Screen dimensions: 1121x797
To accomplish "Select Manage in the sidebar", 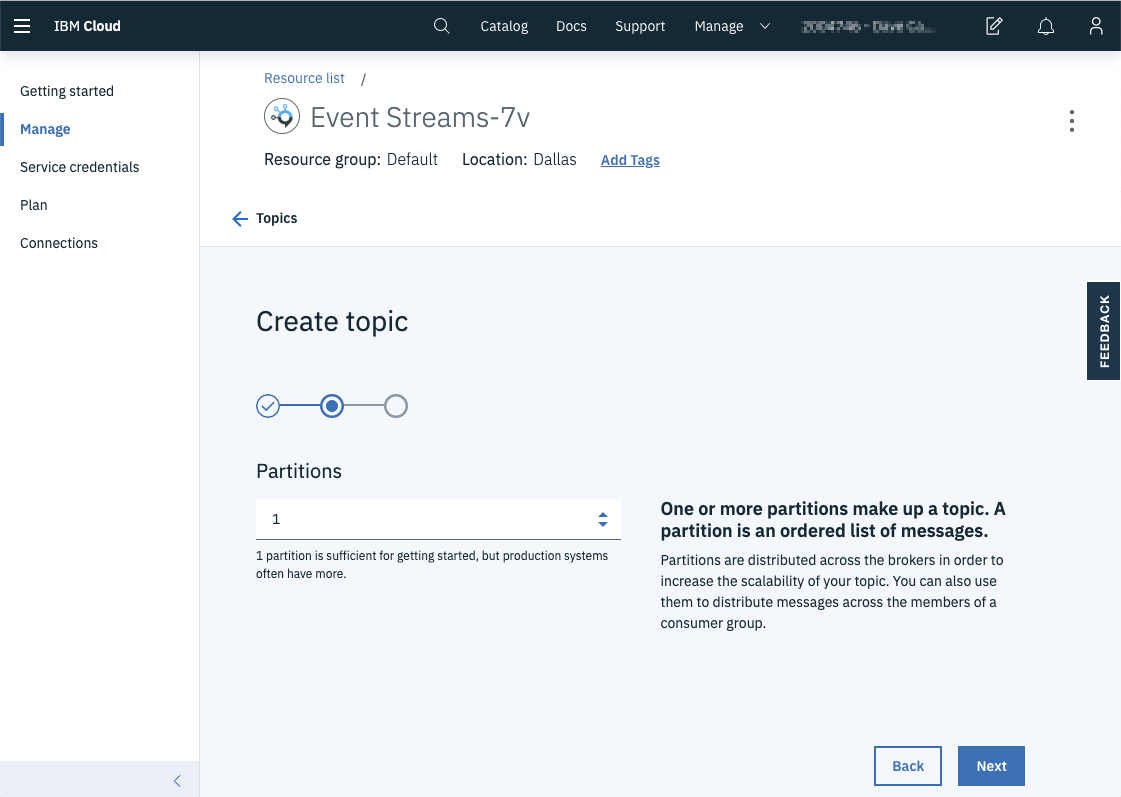I will (x=45, y=129).
